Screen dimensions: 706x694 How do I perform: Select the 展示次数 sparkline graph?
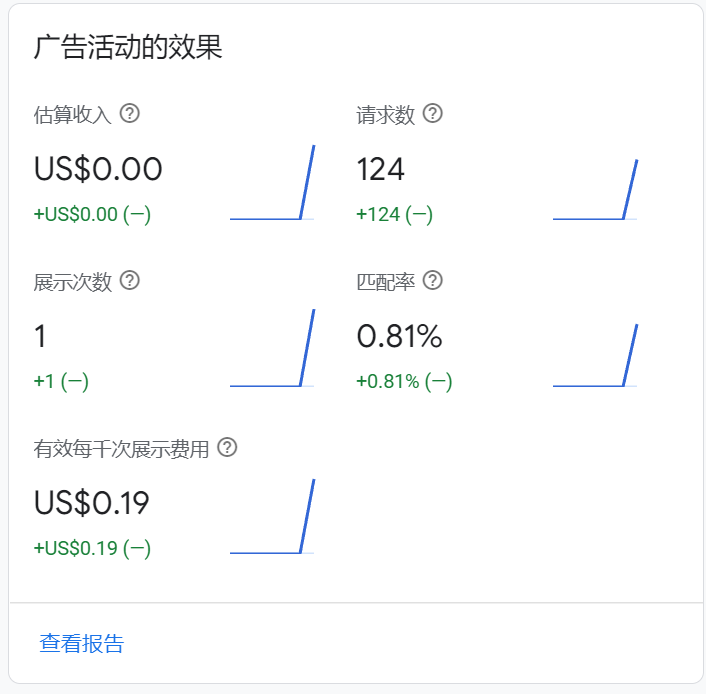tap(272, 348)
